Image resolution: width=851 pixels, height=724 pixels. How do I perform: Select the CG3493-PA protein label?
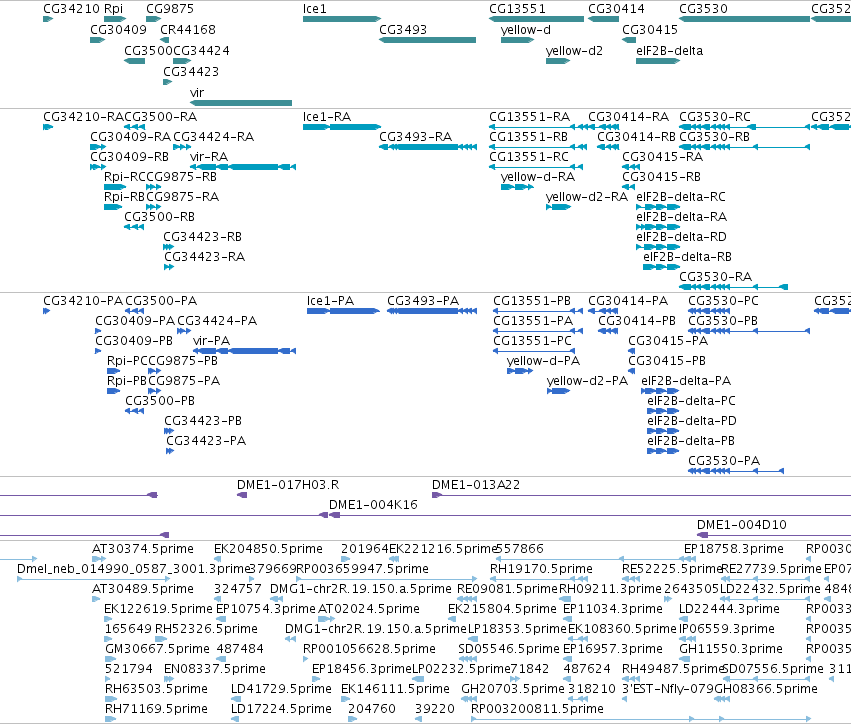click(x=423, y=301)
